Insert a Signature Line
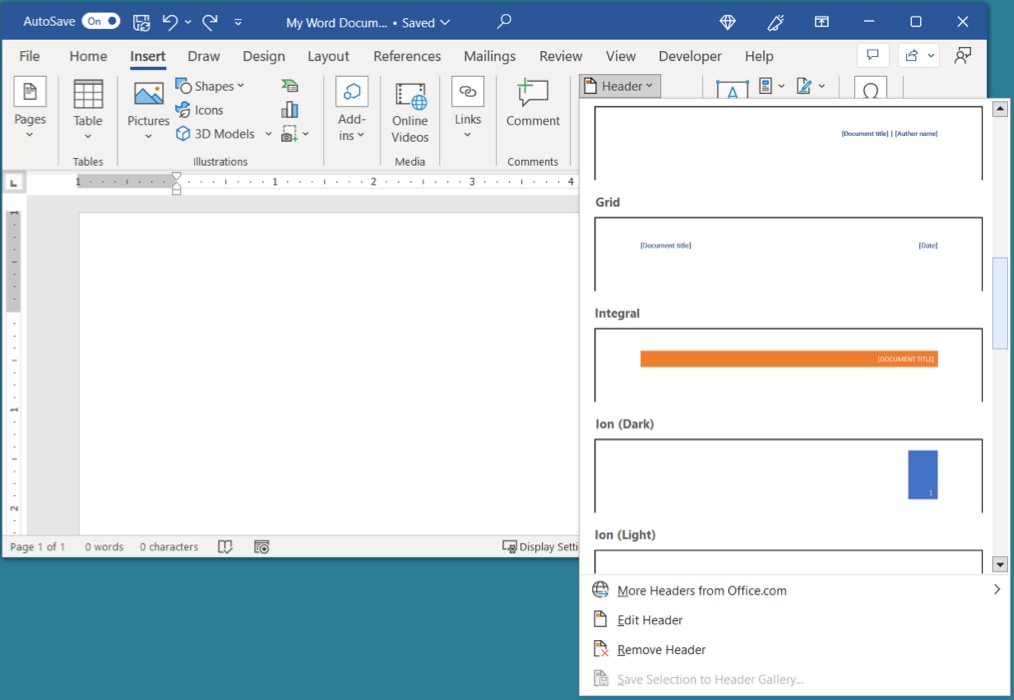 (x=805, y=88)
